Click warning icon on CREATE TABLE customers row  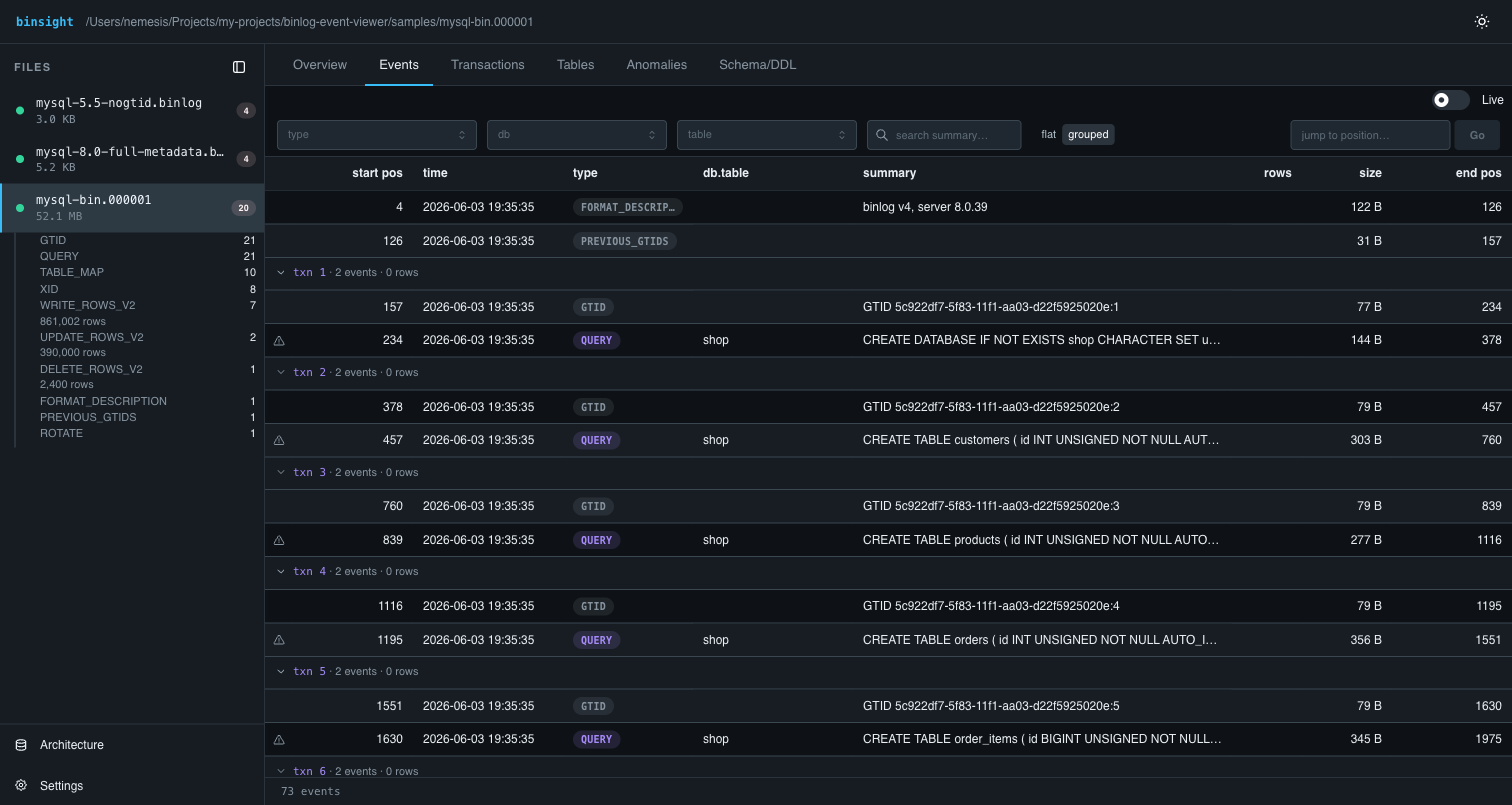pos(279,440)
